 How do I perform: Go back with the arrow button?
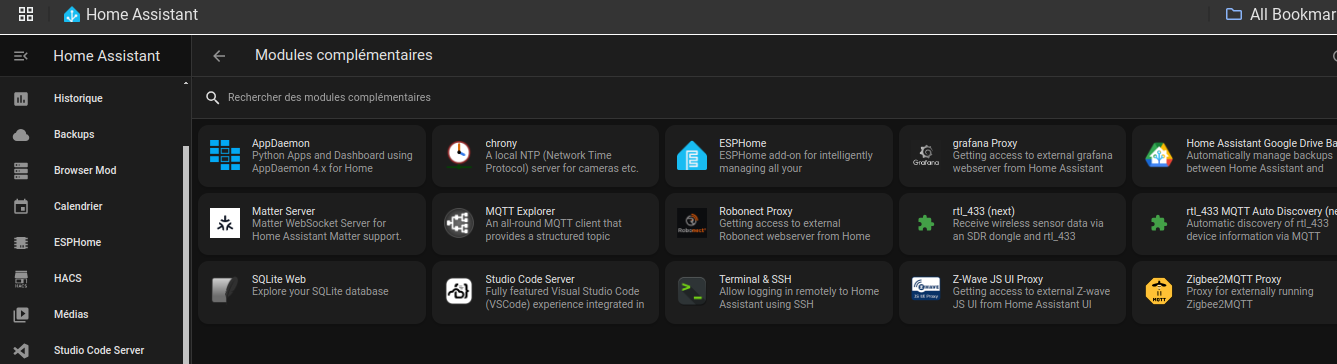219,56
